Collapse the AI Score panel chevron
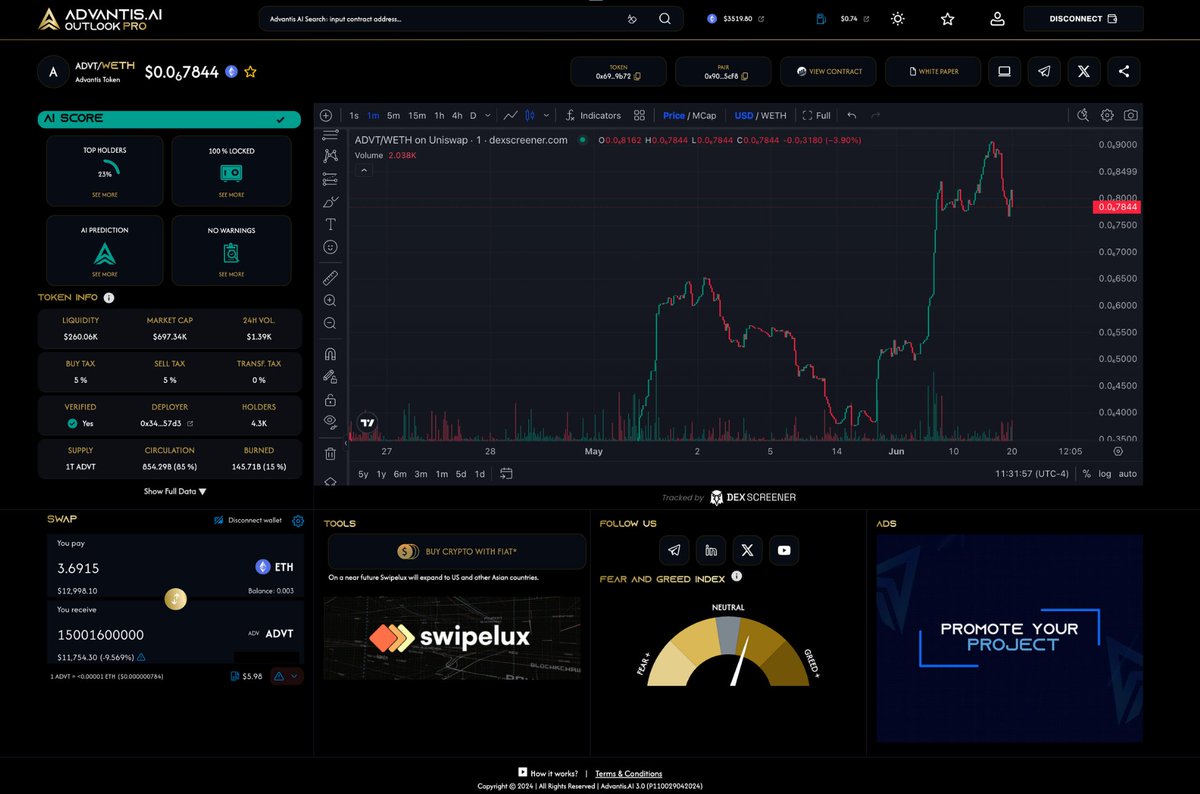Viewport: 1200px width, 794px height. [281, 119]
